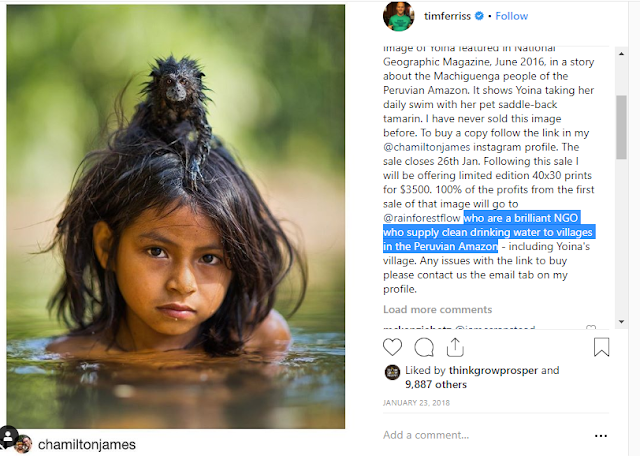Open the chamiltonjames avatar below the photo
Viewport: 640px width, 456px height.
click(x=23, y=444)
